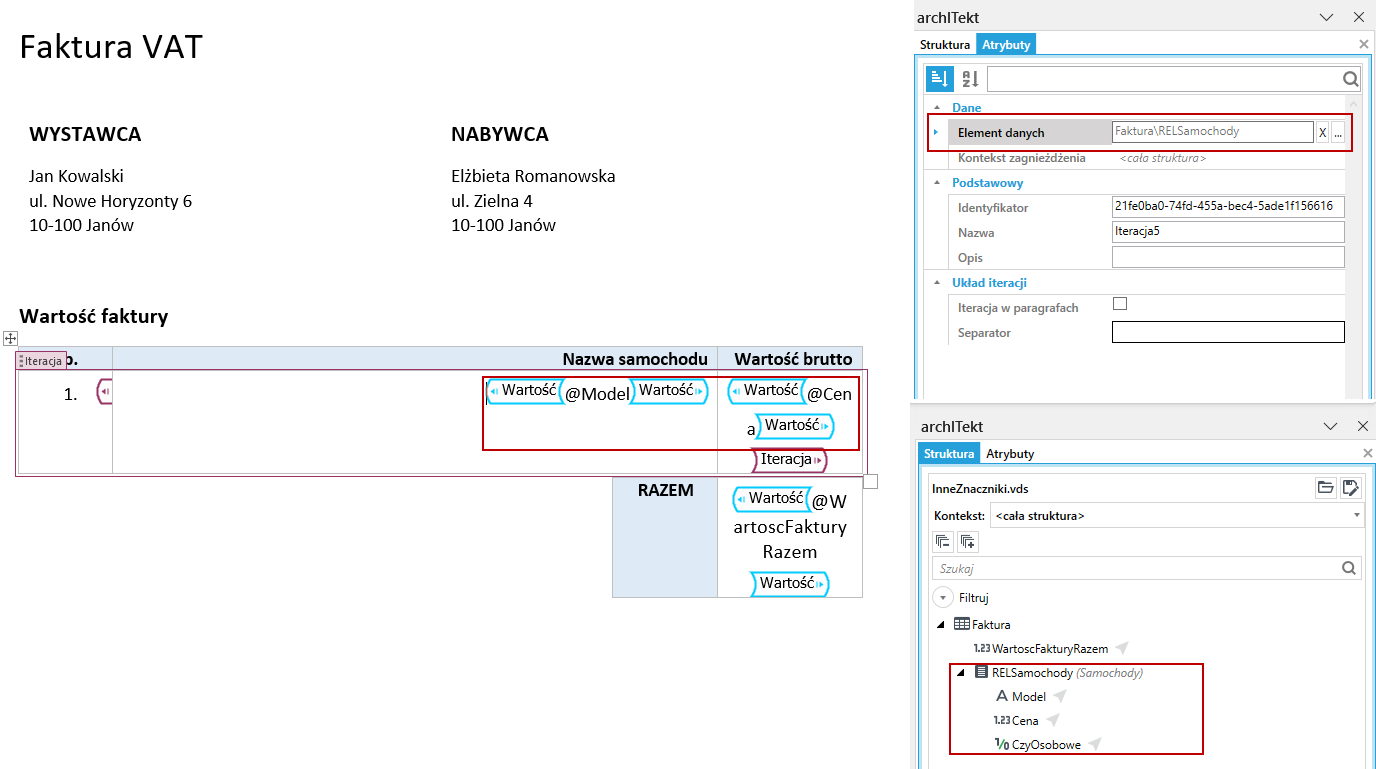
Task: Select alphabetical A-Z sort icon
Action: [x=969, y=79]
